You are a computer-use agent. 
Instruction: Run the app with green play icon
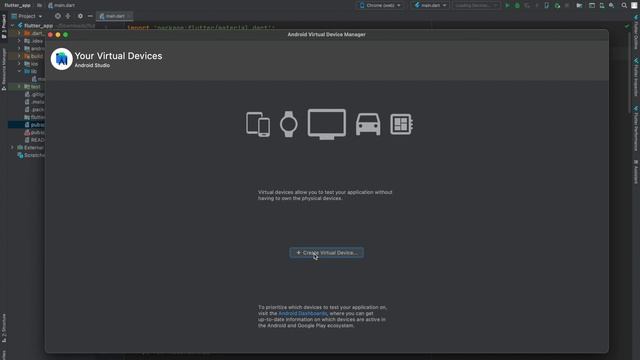coord(507,5)
